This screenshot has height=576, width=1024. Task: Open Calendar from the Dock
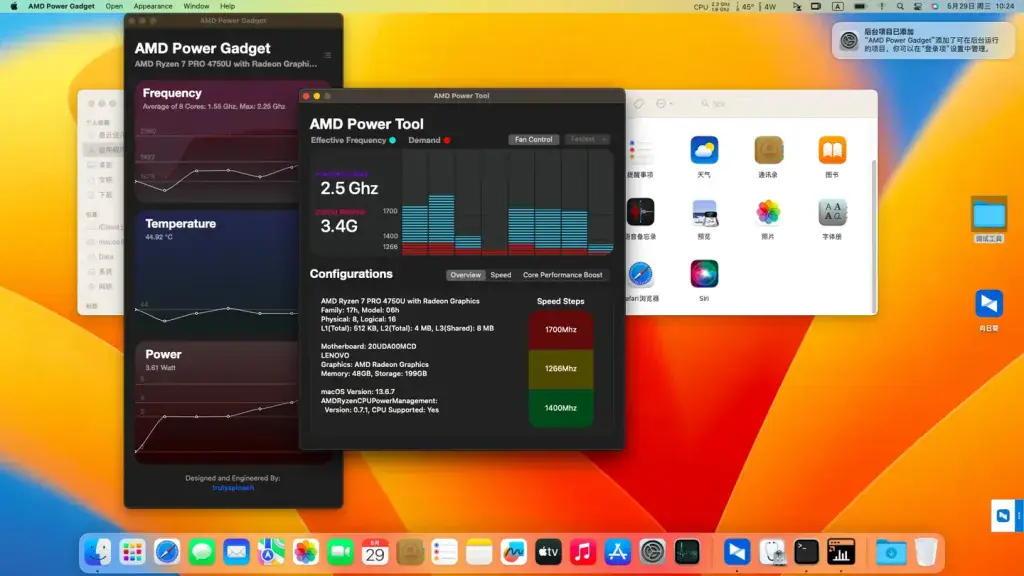(x=375, y=552)
